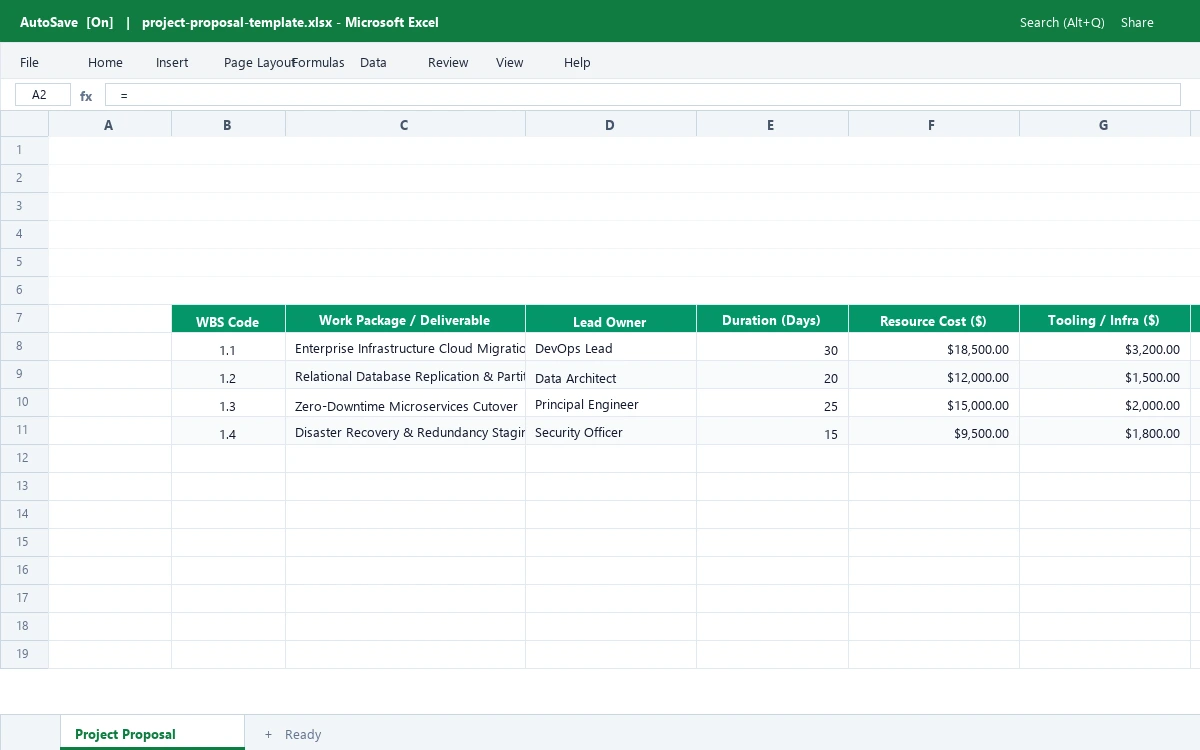The width and height of the screenshot is (1200, 750).
Task: Open the Home ribbon tab
Action: 105,62
